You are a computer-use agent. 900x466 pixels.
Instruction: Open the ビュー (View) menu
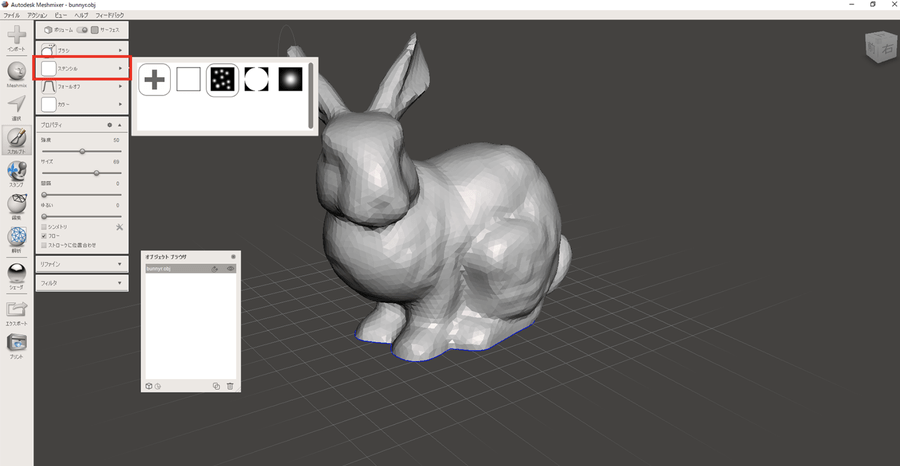click(62, 16)
